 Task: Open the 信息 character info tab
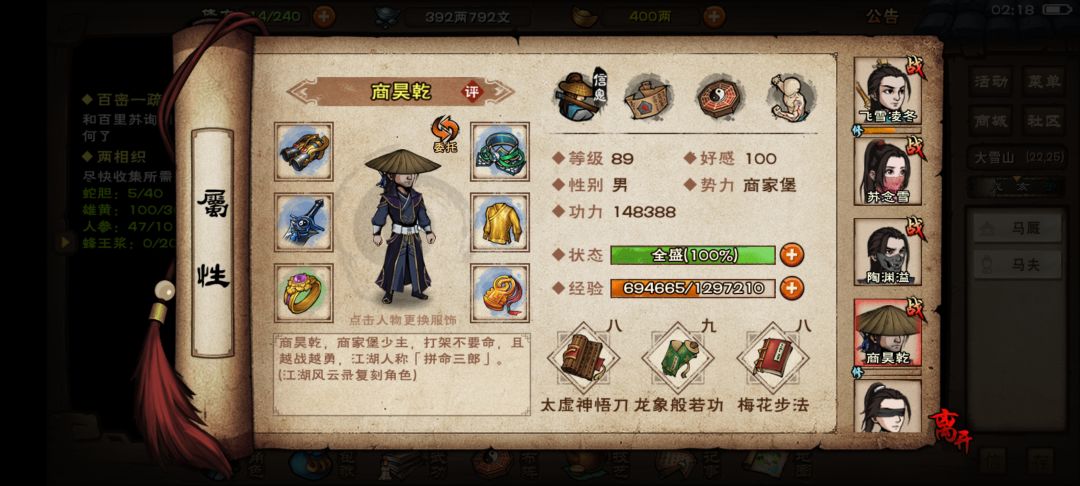coord(579,96)
